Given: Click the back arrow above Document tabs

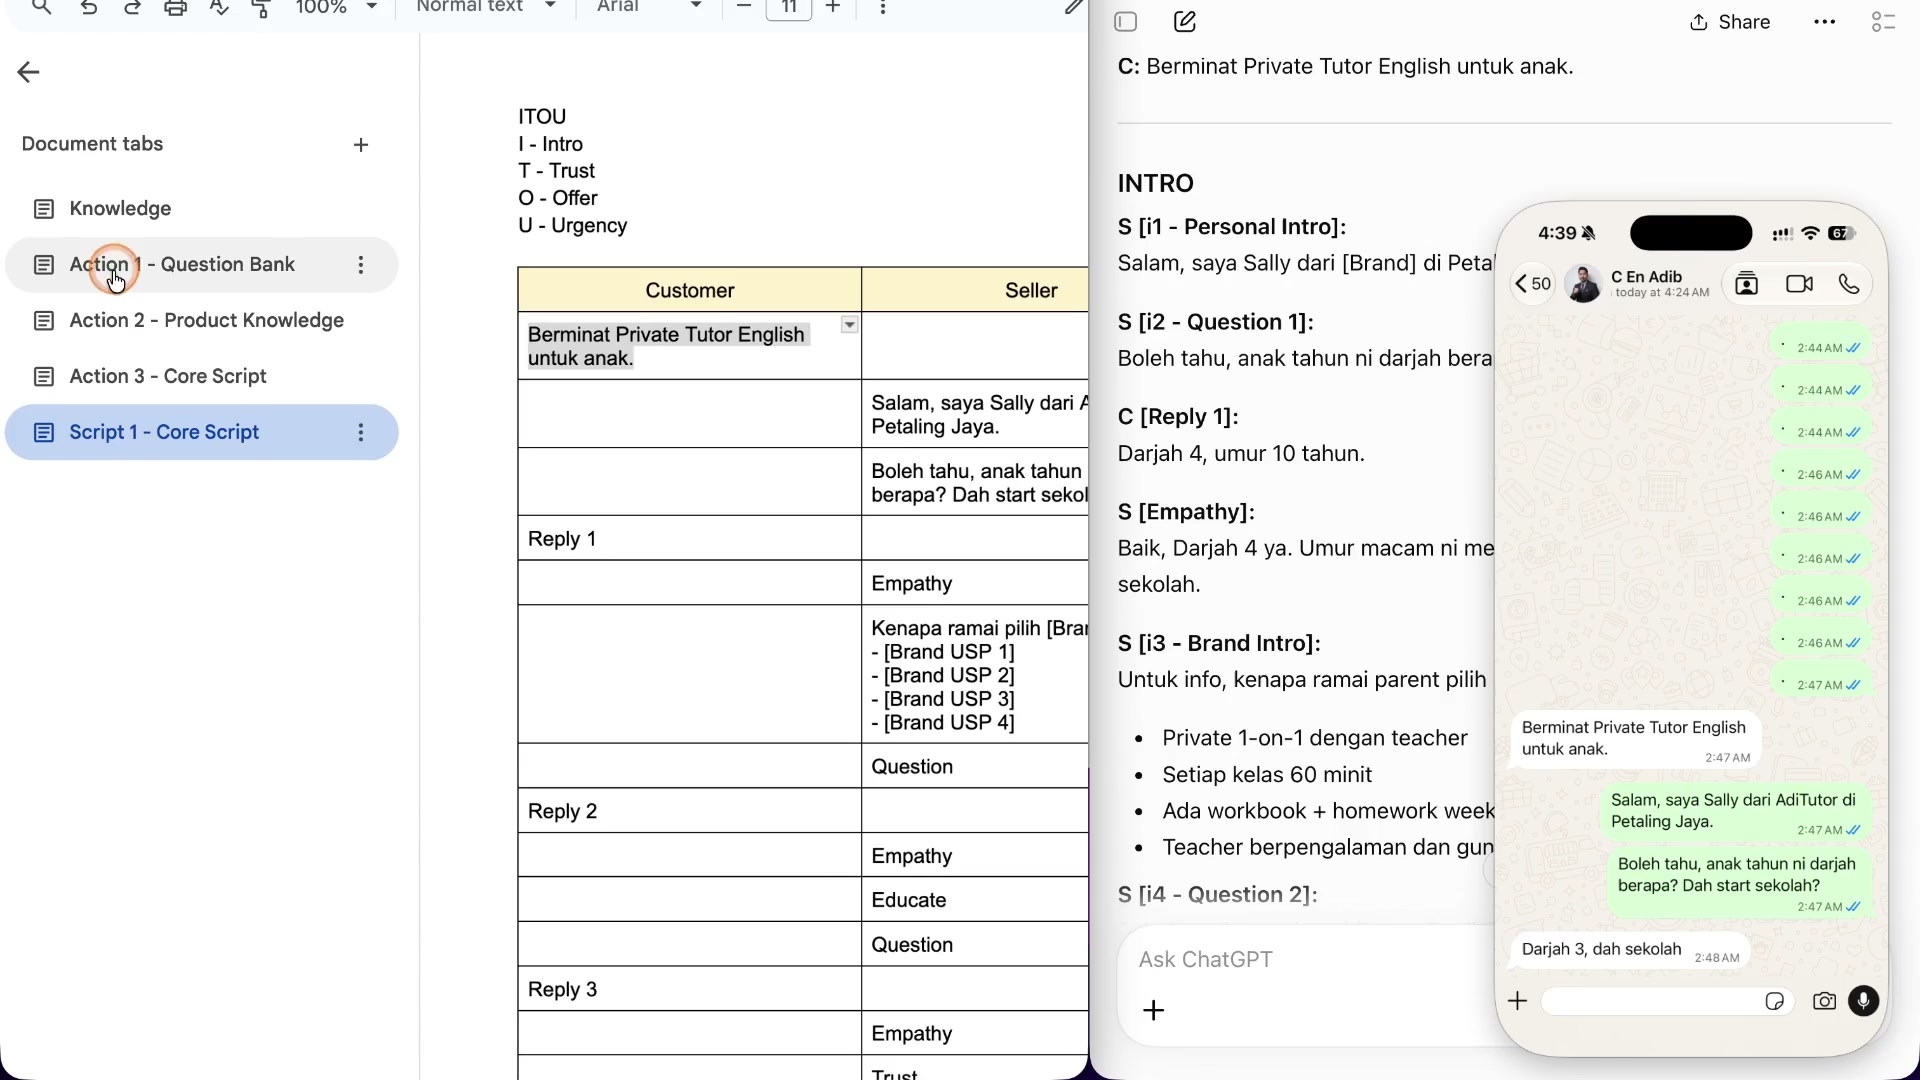Looking at the screenshot, I should click(29, 72).
